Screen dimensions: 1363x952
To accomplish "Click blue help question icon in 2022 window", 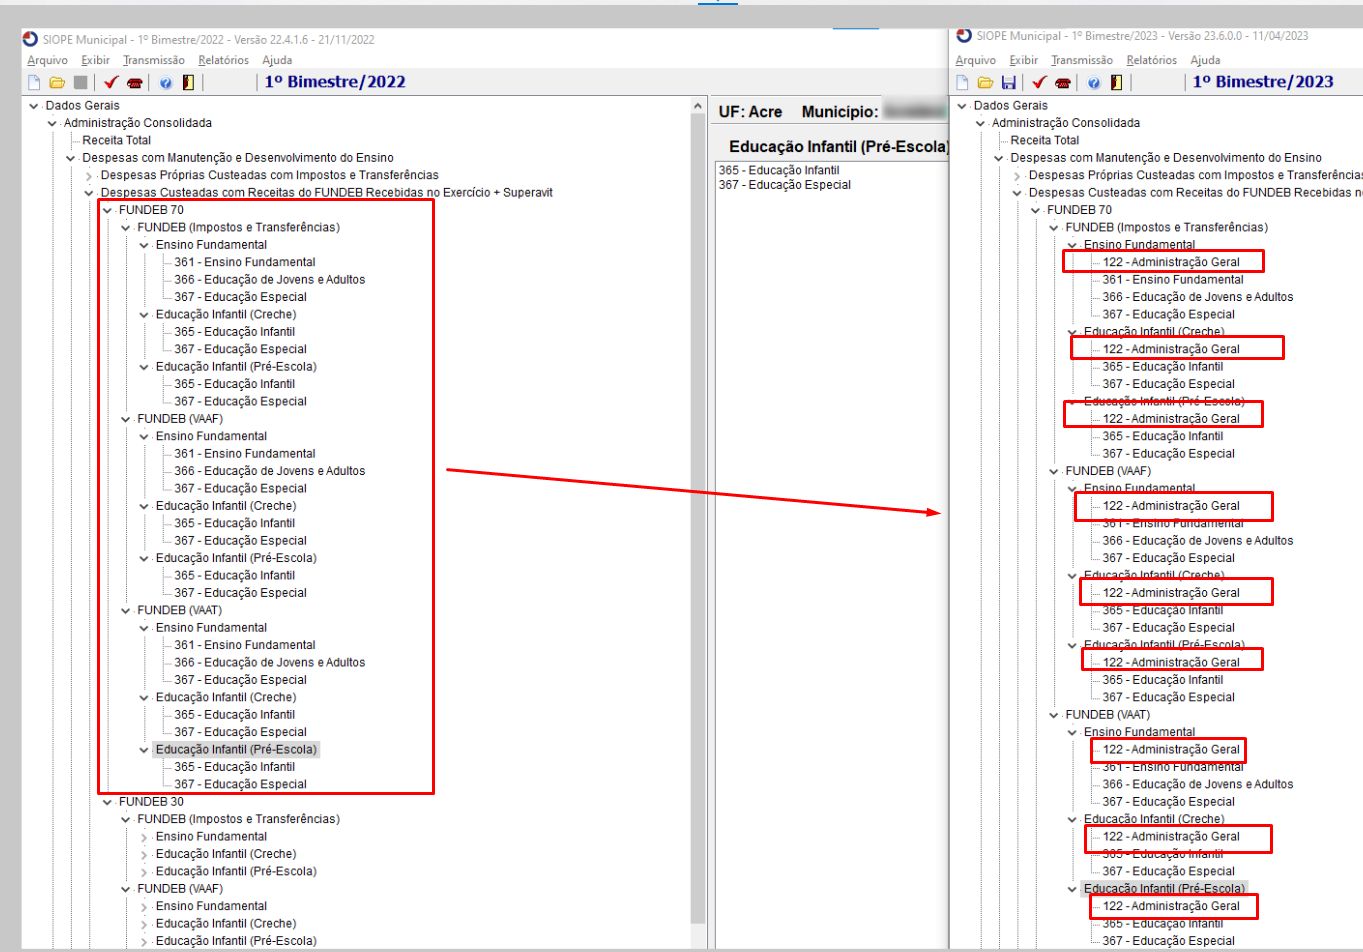I will 166,83.
